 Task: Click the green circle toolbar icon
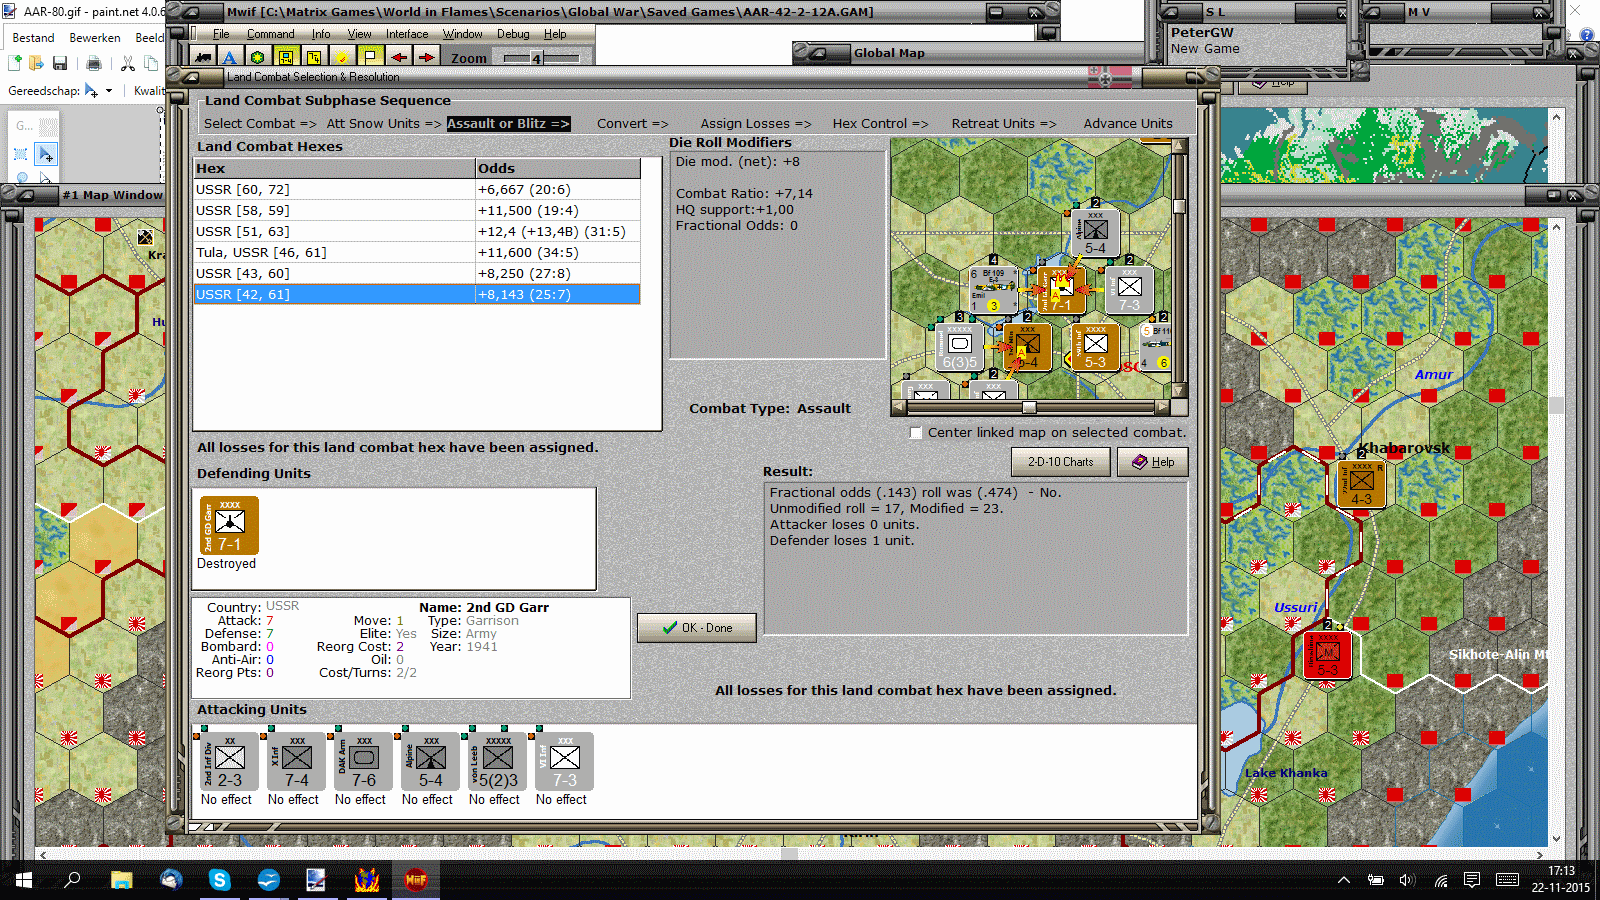pyautogui.click(x=257, y=57)
